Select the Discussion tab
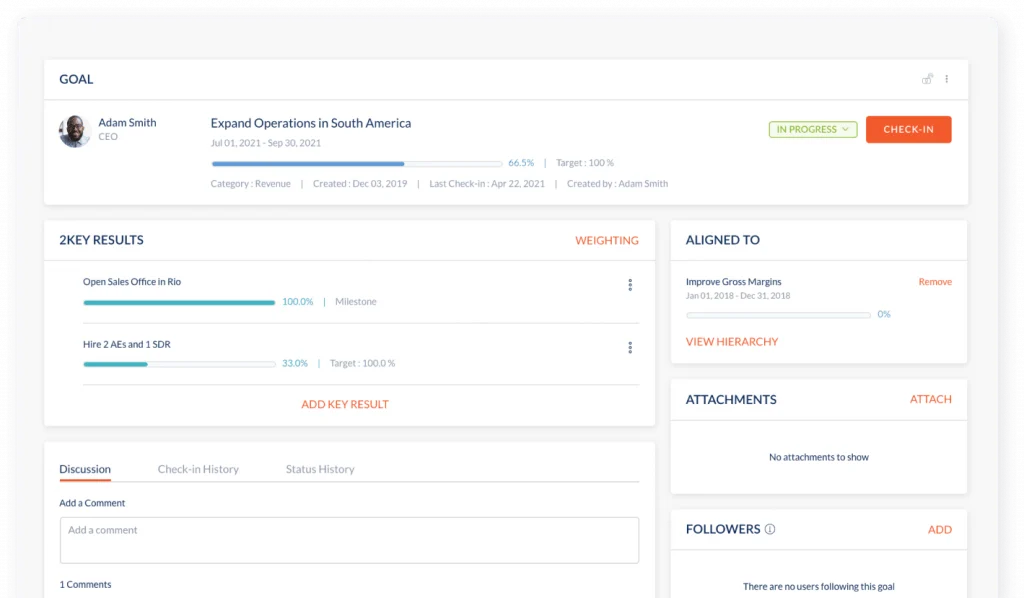This screenshot has width=1024, height=598. [x=85, y=469]
